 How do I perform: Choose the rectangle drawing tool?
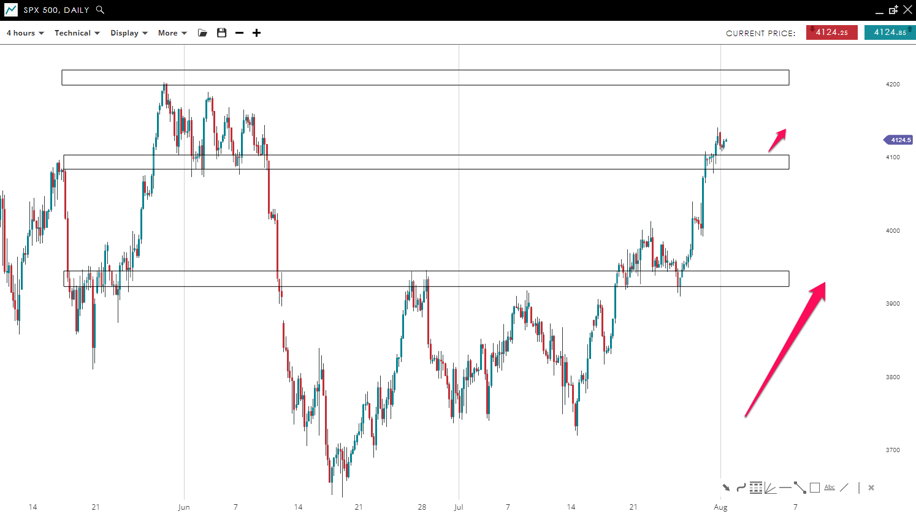point(815,488)
